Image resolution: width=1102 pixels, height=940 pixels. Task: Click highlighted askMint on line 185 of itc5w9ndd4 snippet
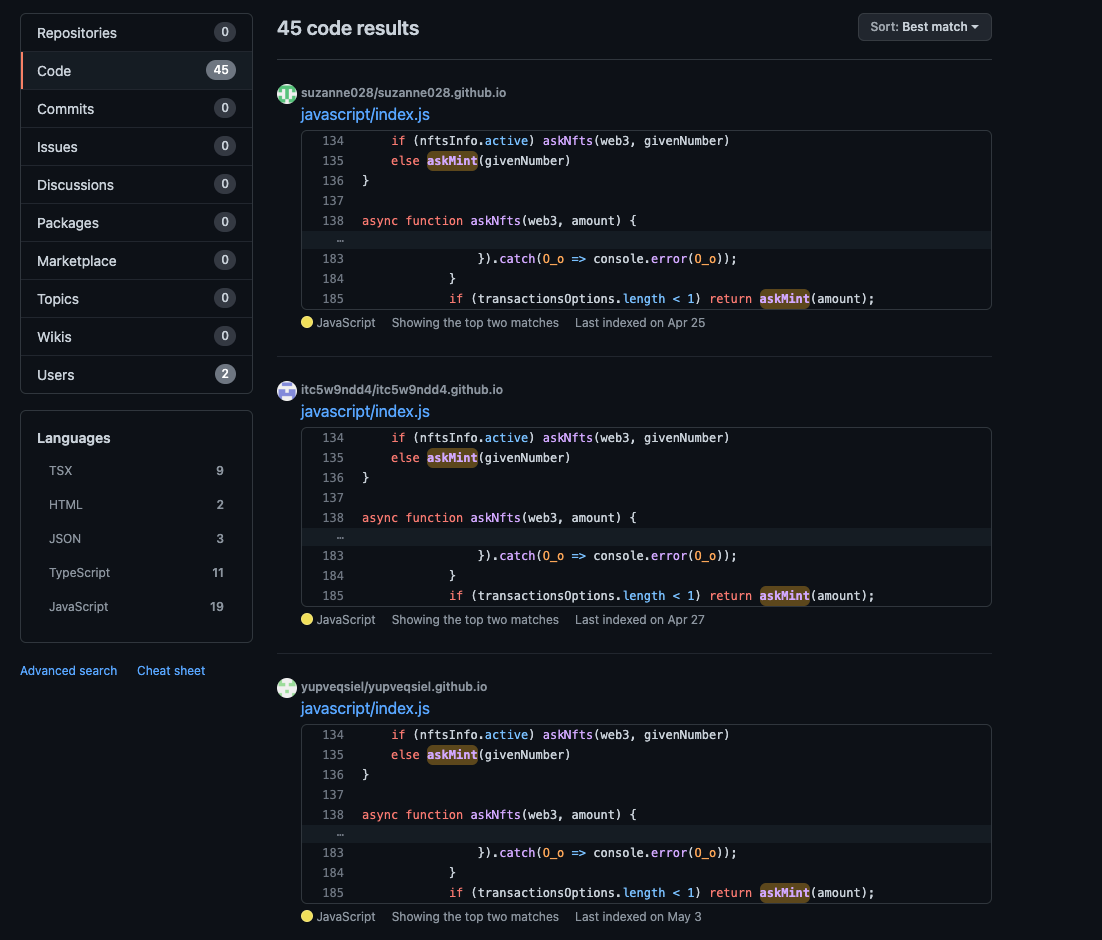(784, 595)
